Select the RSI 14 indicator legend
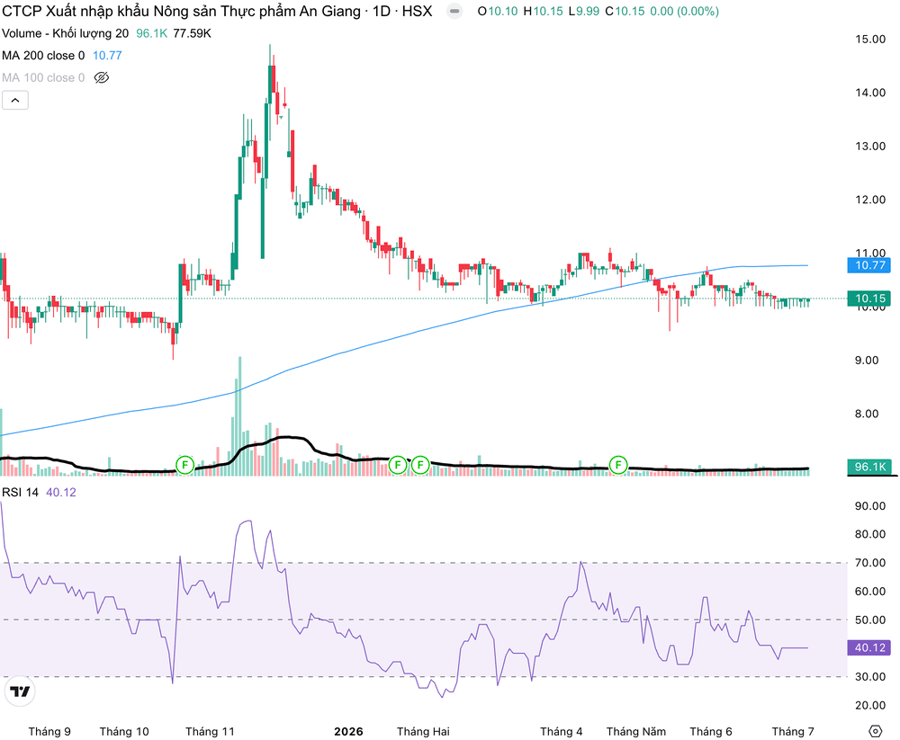 pos(20,492)
